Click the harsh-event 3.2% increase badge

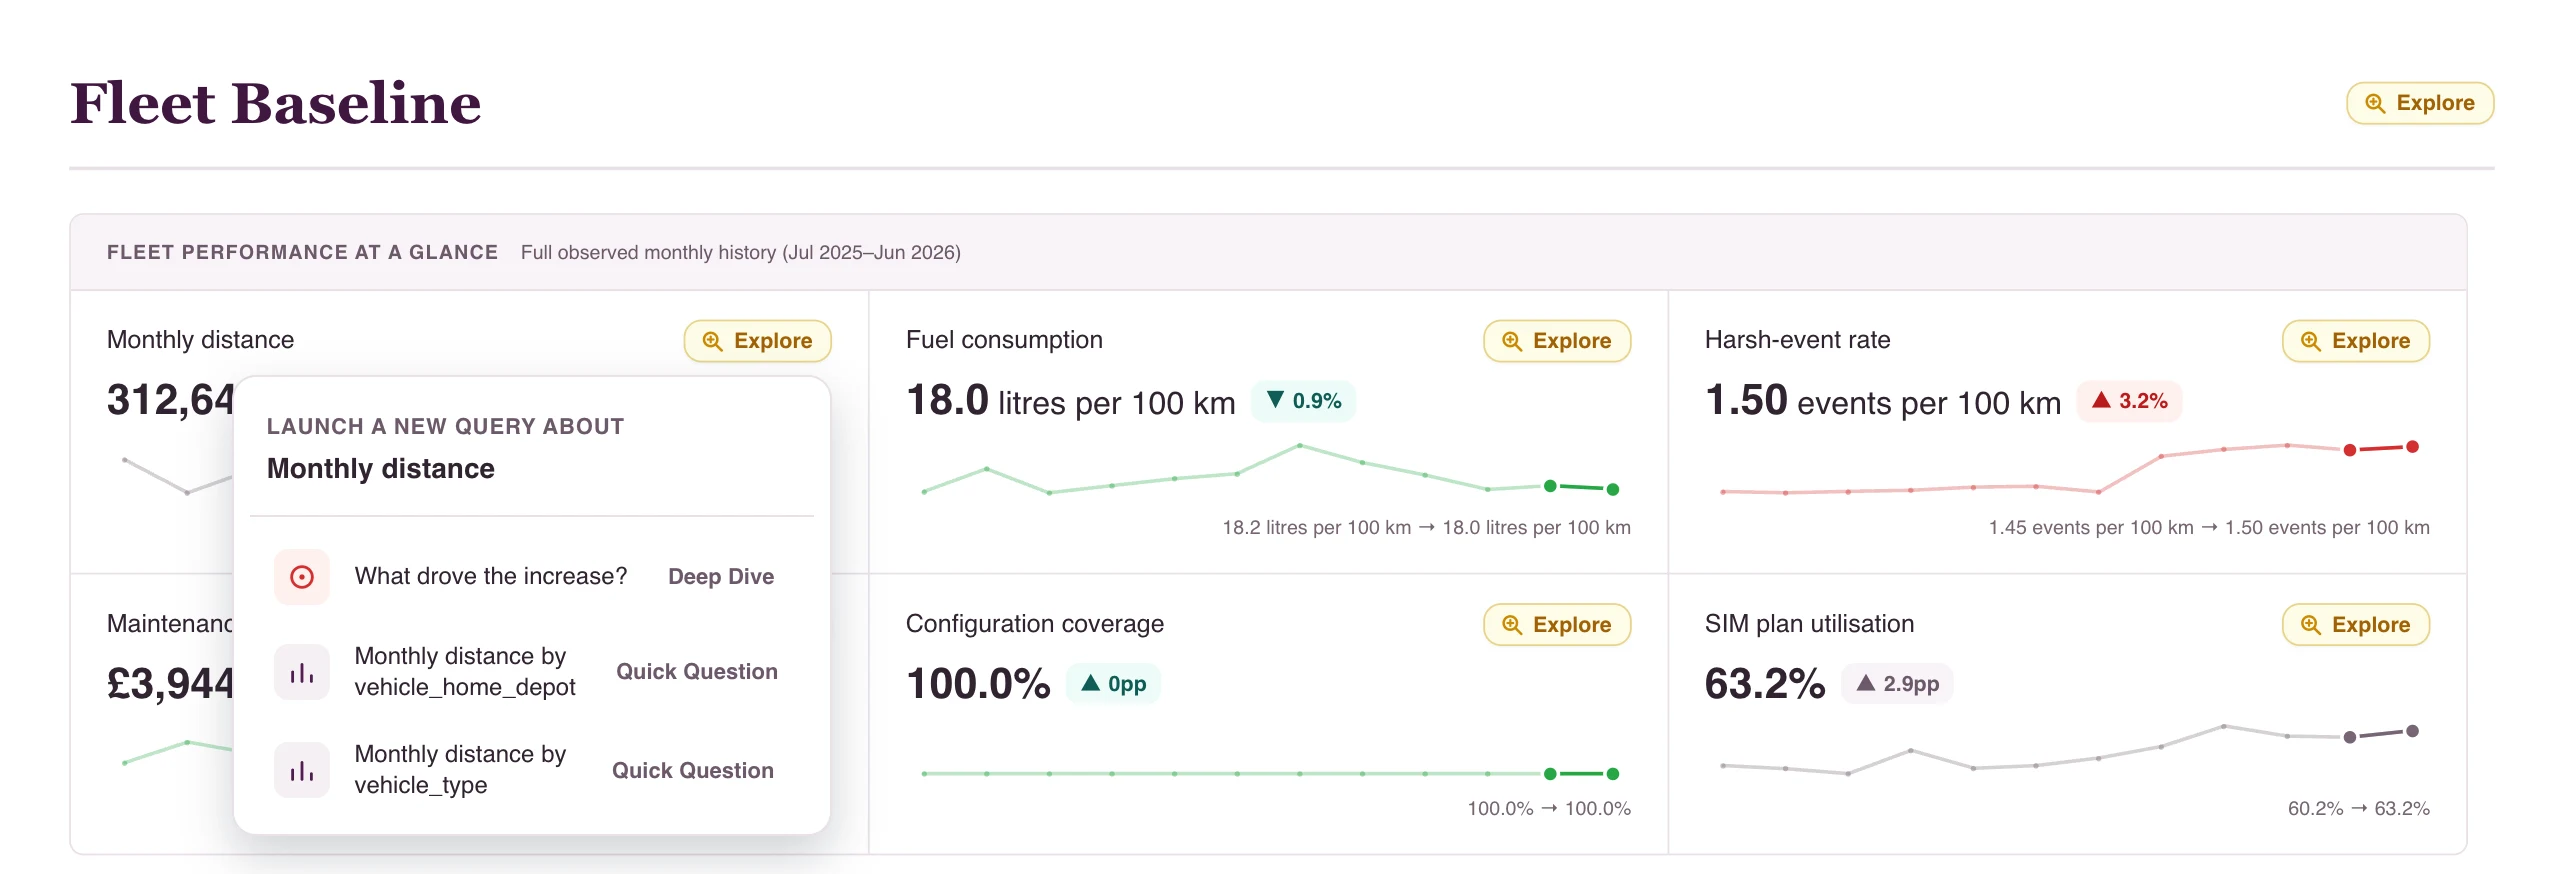tap(2130, 401)
